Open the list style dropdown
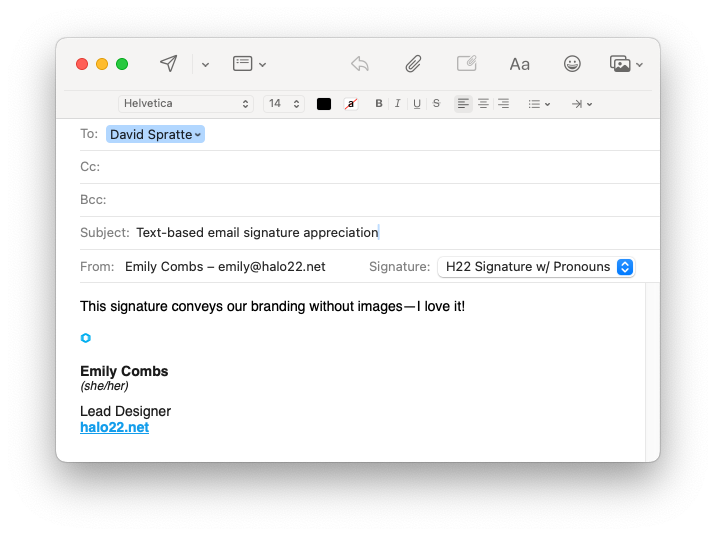Screen dimensions: 716x536 (539, 104)
